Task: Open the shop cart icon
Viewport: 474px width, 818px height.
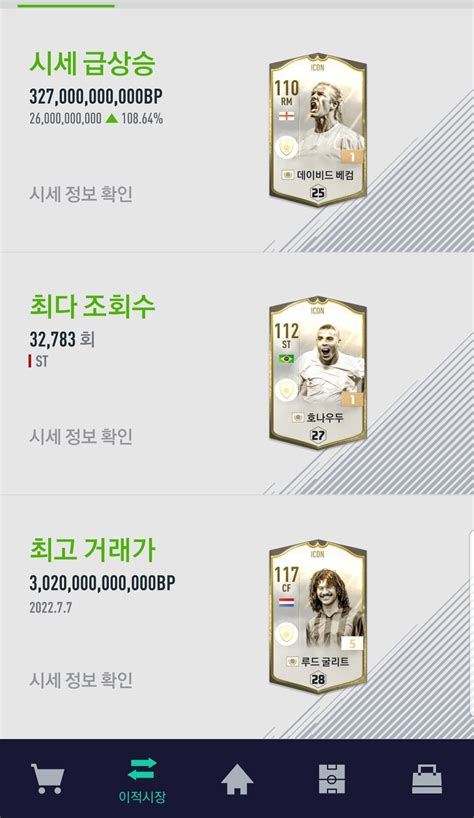Action: pyautogui.click(x=47, y=779)
